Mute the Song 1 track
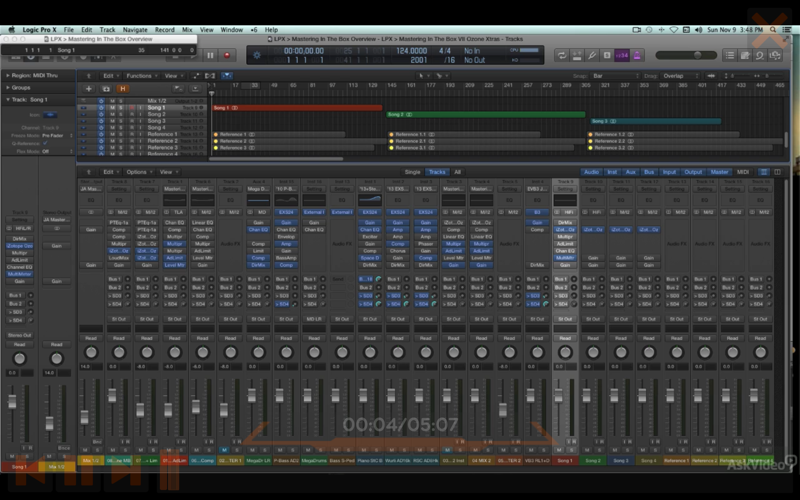The height and width of the screenshot is (500, 800). (112, 107)
